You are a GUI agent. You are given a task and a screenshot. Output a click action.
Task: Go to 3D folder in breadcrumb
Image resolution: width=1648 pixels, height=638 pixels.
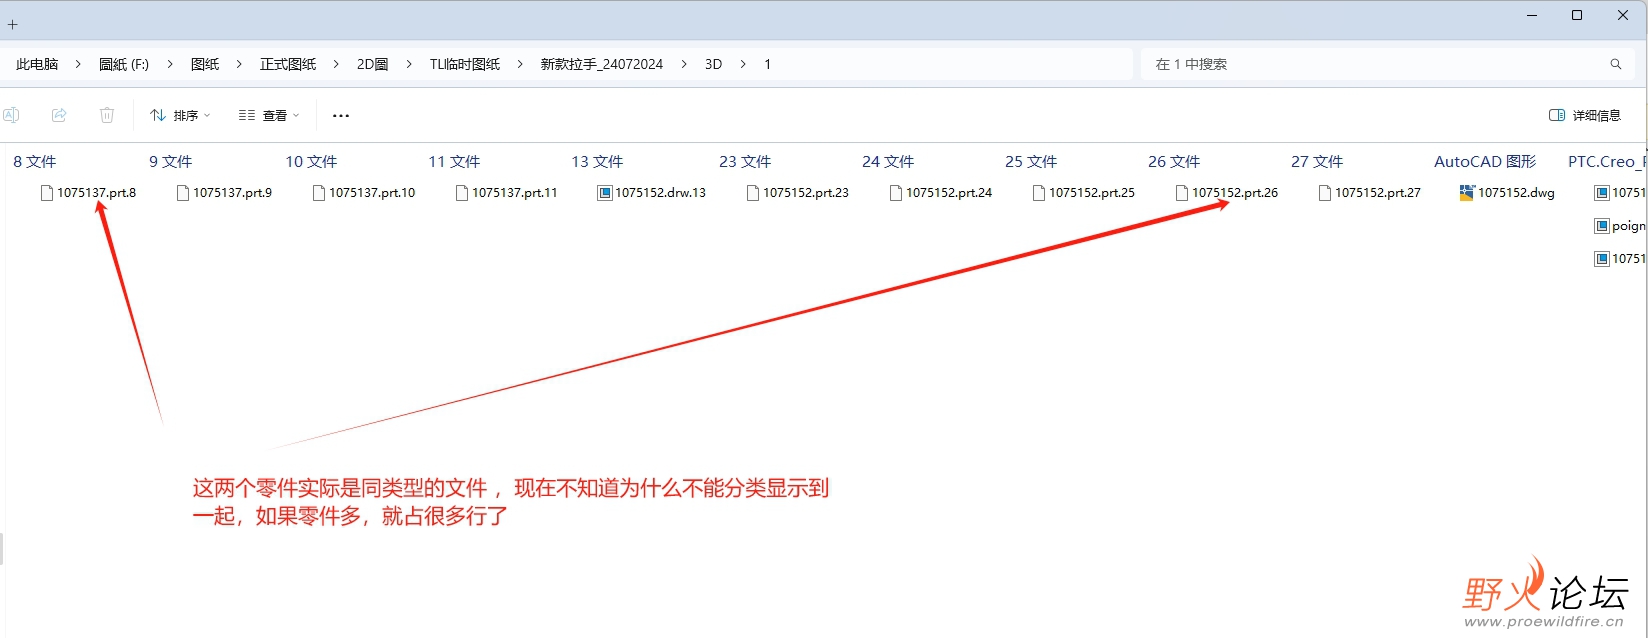(713, 64)
